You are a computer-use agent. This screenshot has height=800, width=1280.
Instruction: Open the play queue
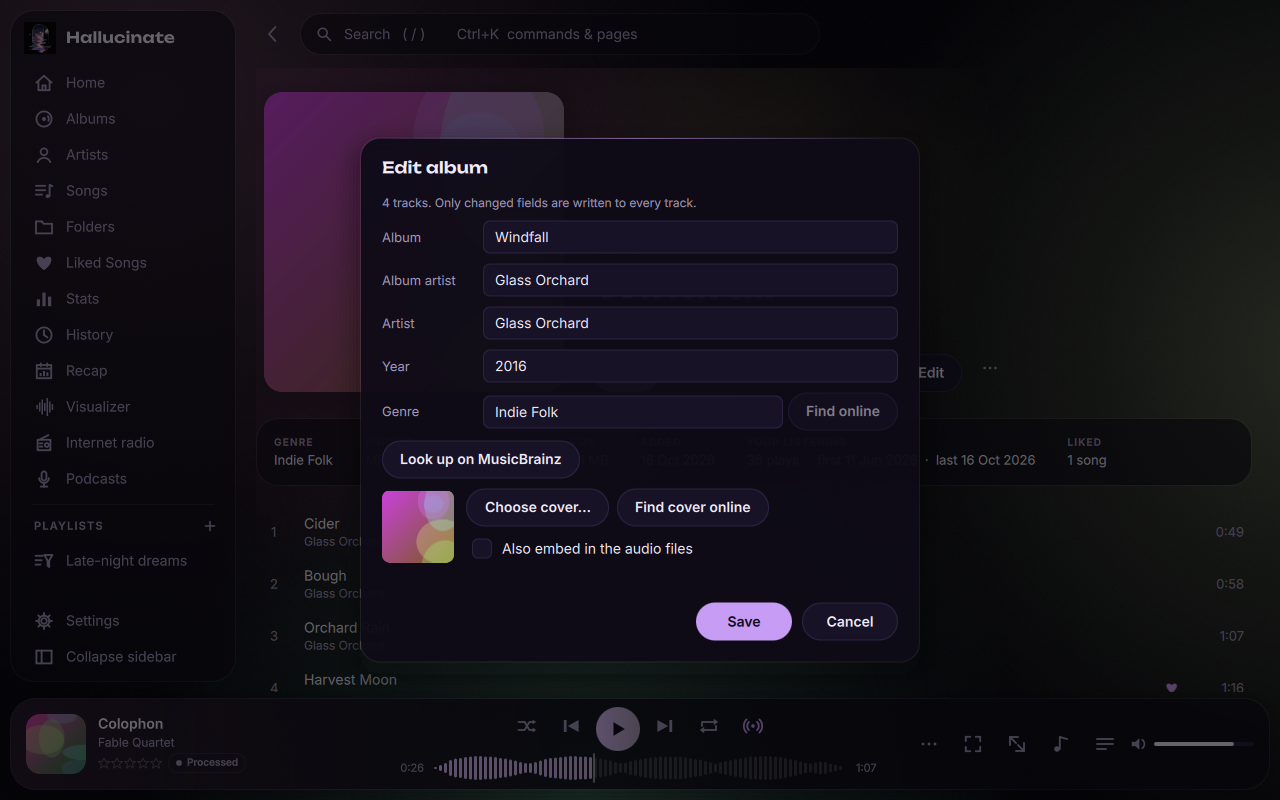(1105, 744)
